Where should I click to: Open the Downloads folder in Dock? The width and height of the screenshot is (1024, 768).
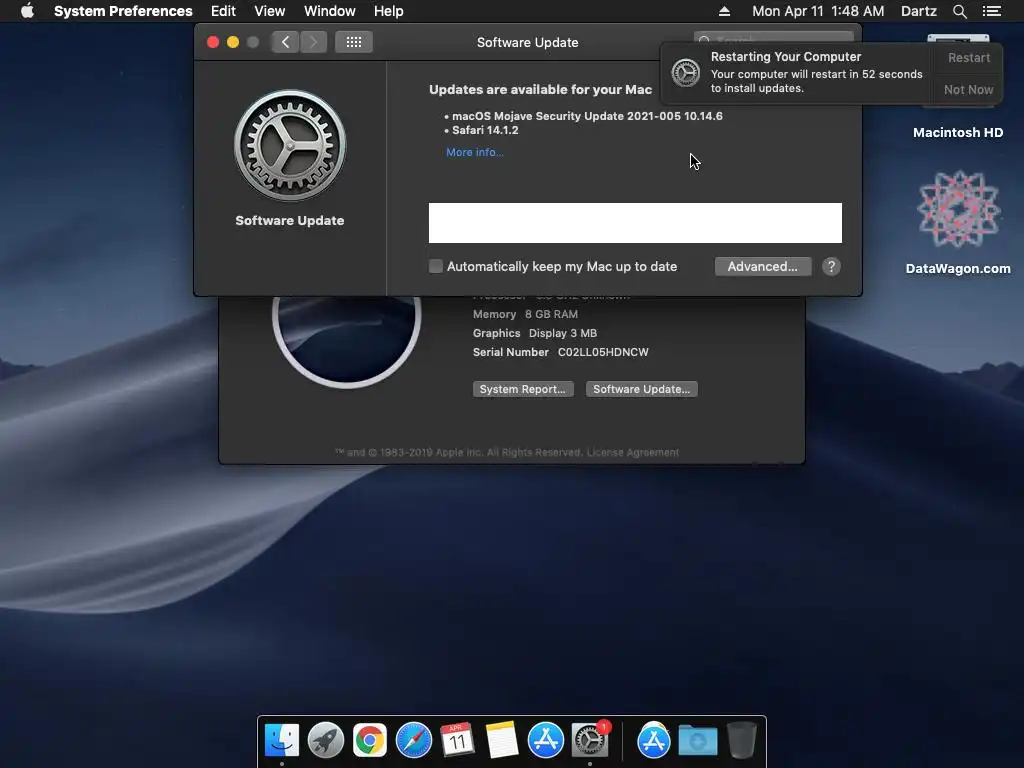click(x=697, y=741)
